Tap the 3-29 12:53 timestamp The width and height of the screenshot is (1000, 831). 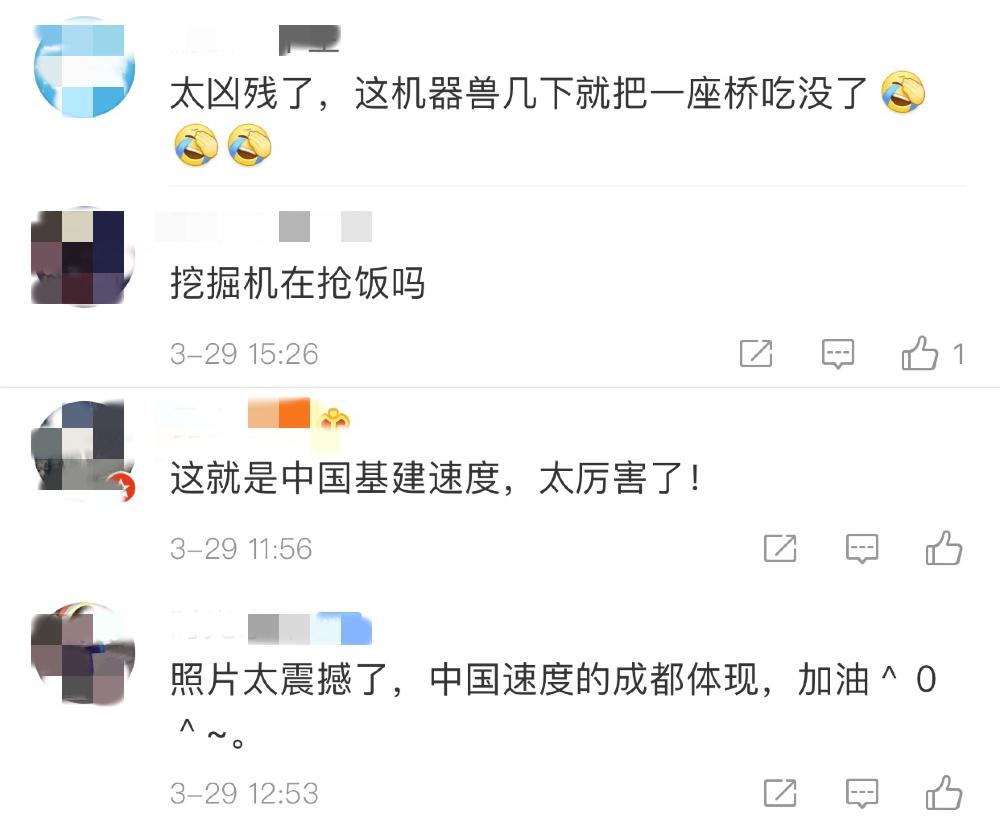(244, 793)
